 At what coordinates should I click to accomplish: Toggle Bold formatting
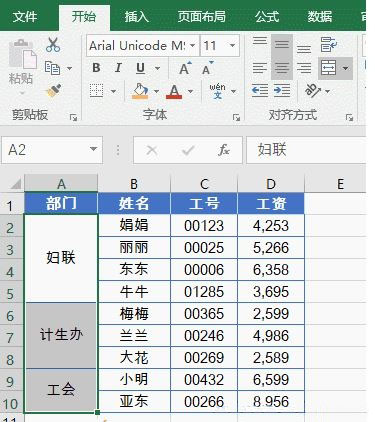coord(96,68)
